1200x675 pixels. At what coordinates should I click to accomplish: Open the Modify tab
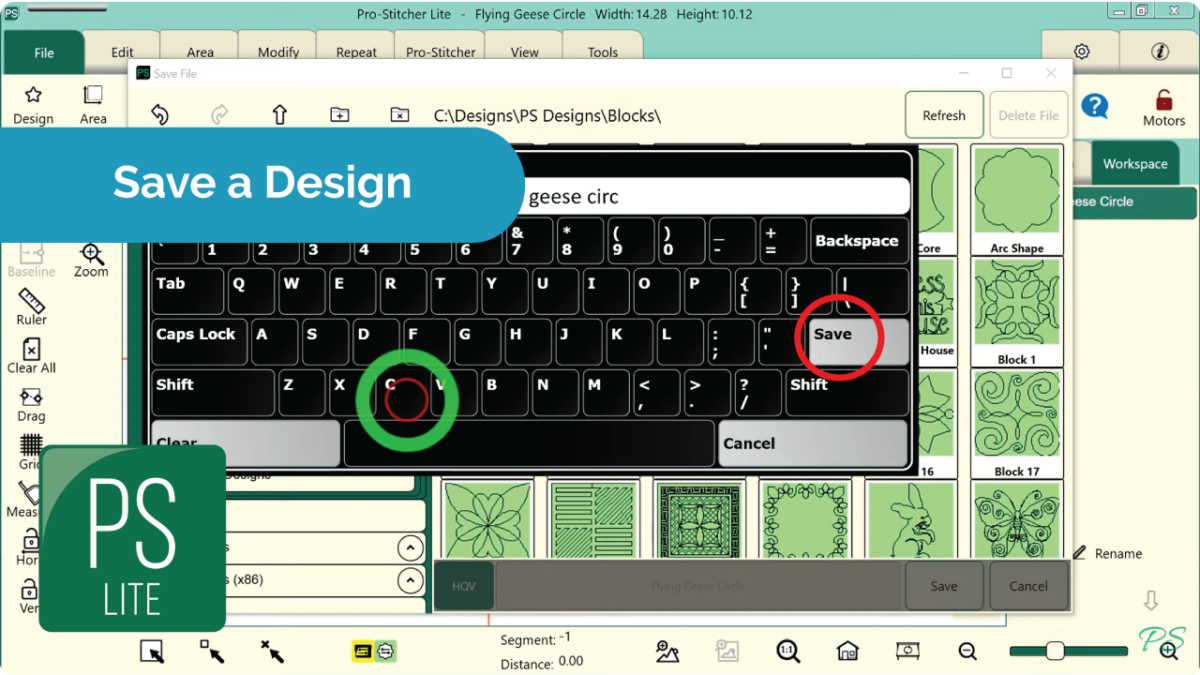(x=278, y=52)
